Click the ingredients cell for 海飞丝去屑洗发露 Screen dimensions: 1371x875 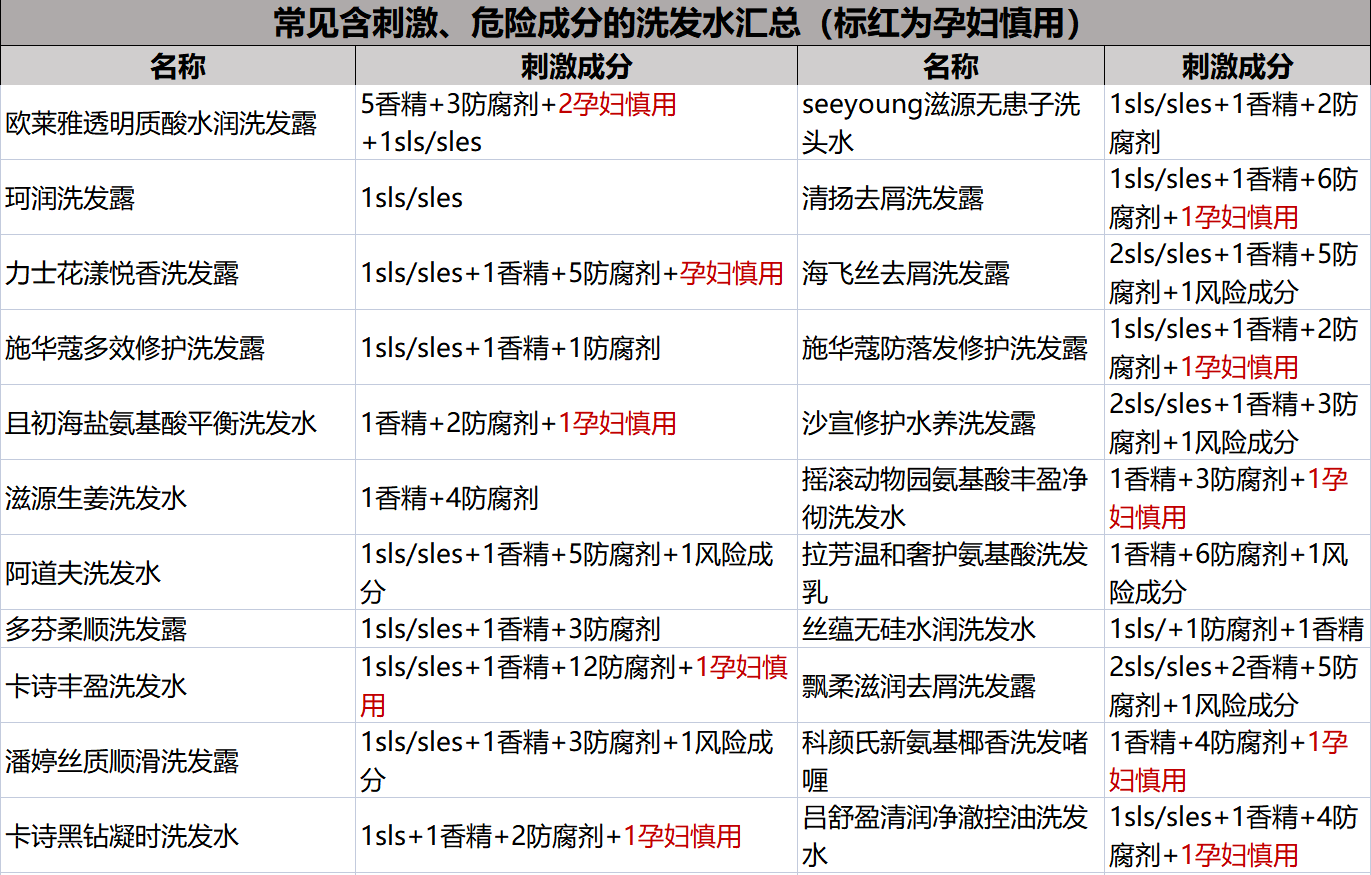(x=1238, y=272)
